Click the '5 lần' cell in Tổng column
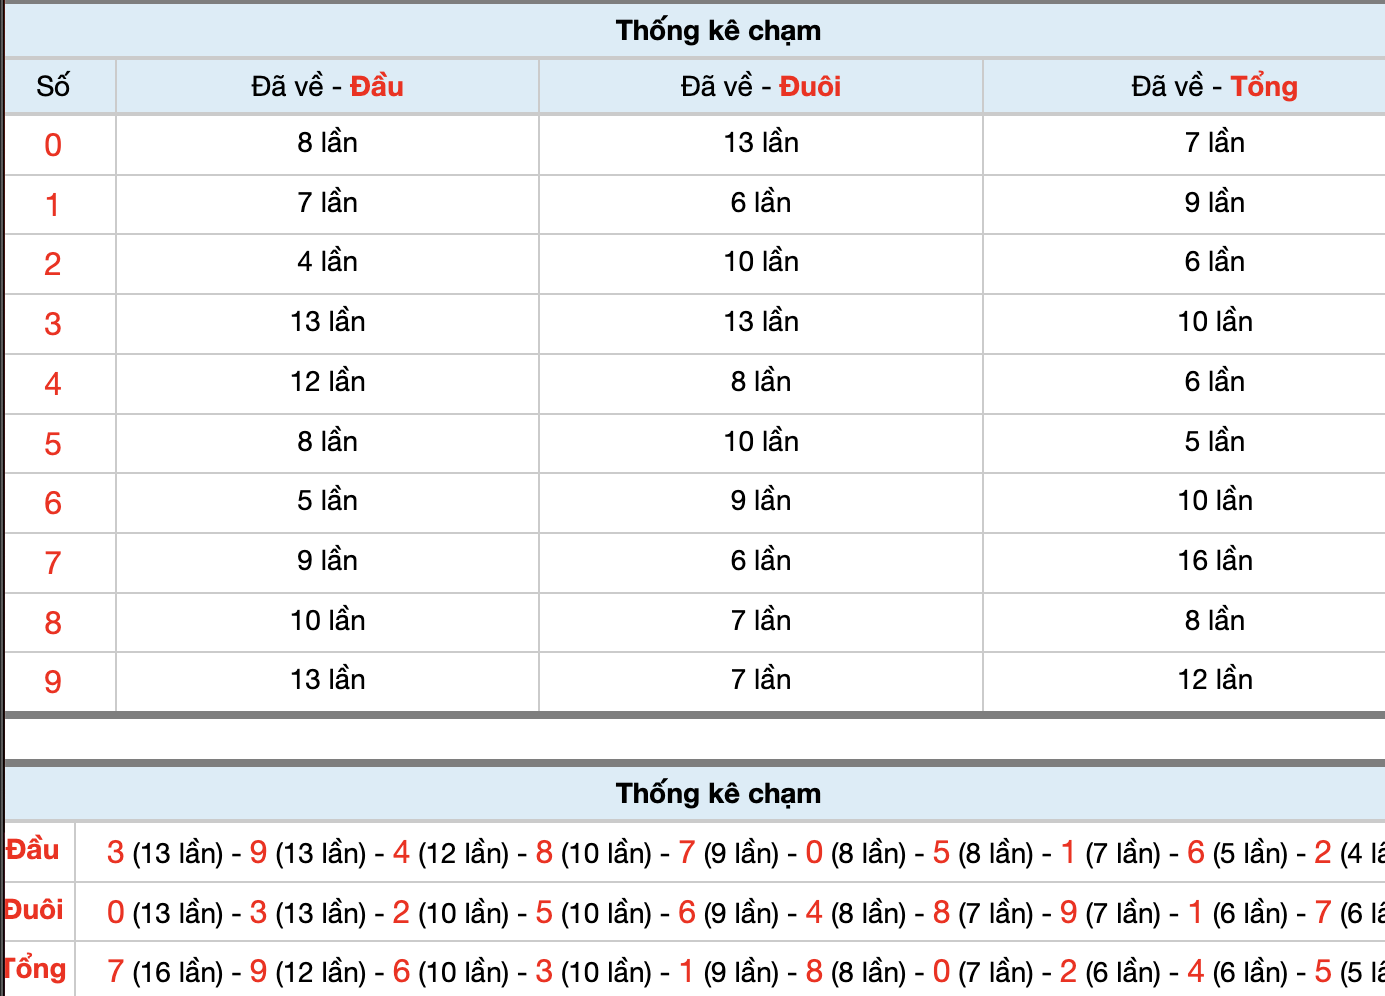Screen dimensions: 1385x996 coord(1215,442)
